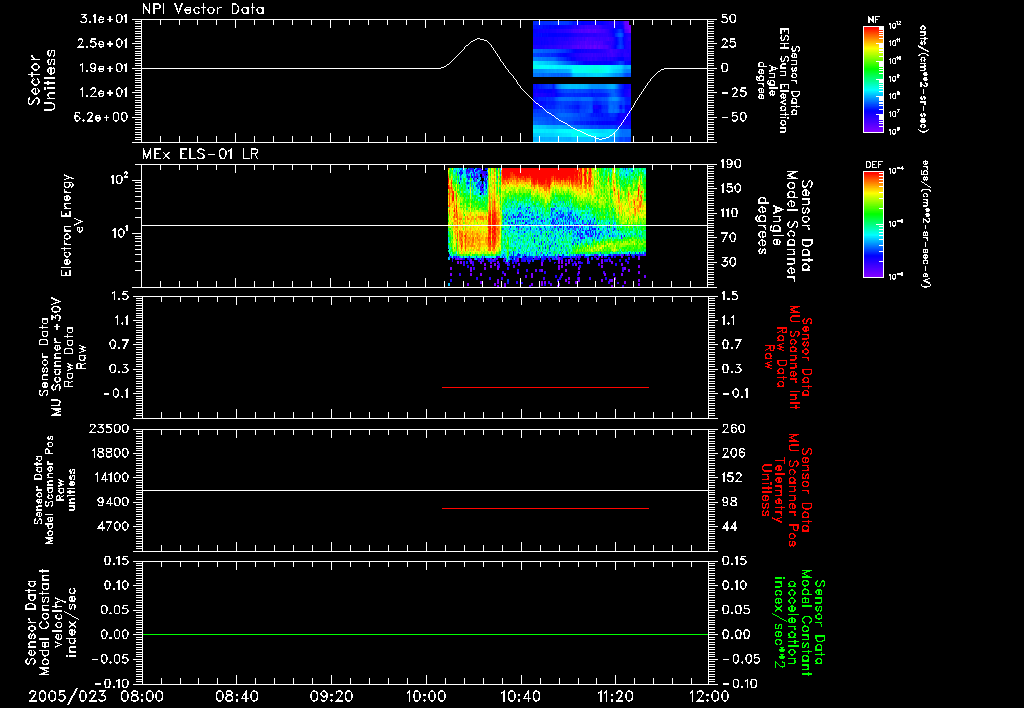
Task: Click the "44" telemetry tick value
Action: point(729,526)
